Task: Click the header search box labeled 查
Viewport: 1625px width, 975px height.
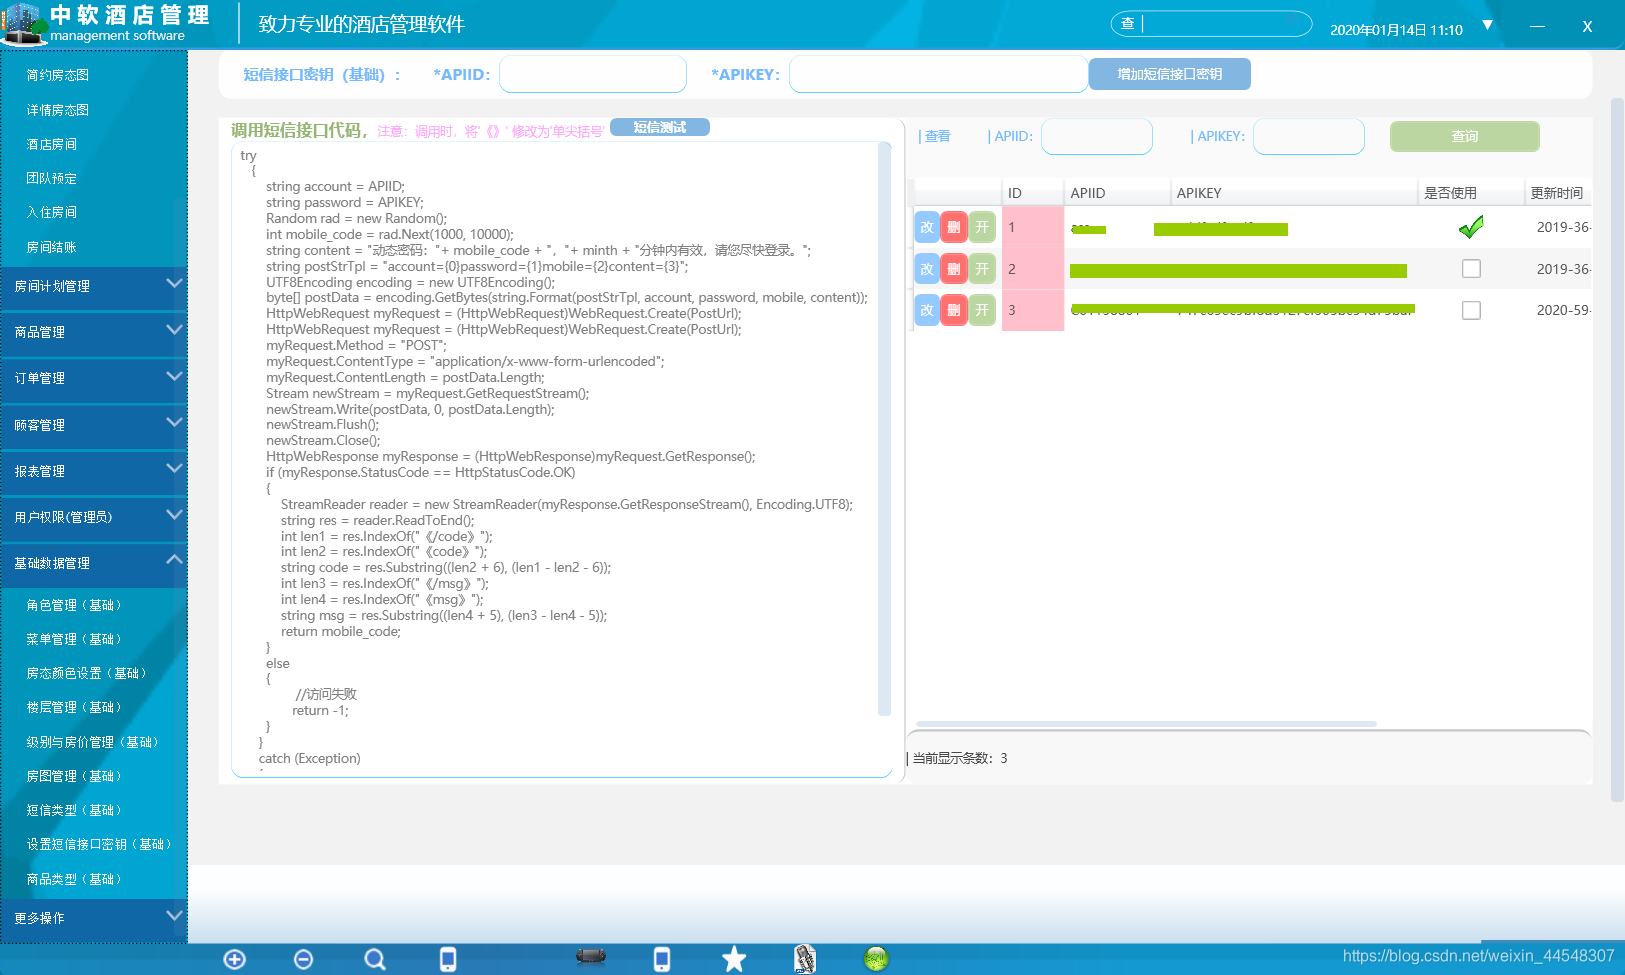Action: pyautogui.click(x=1211, y=23)
